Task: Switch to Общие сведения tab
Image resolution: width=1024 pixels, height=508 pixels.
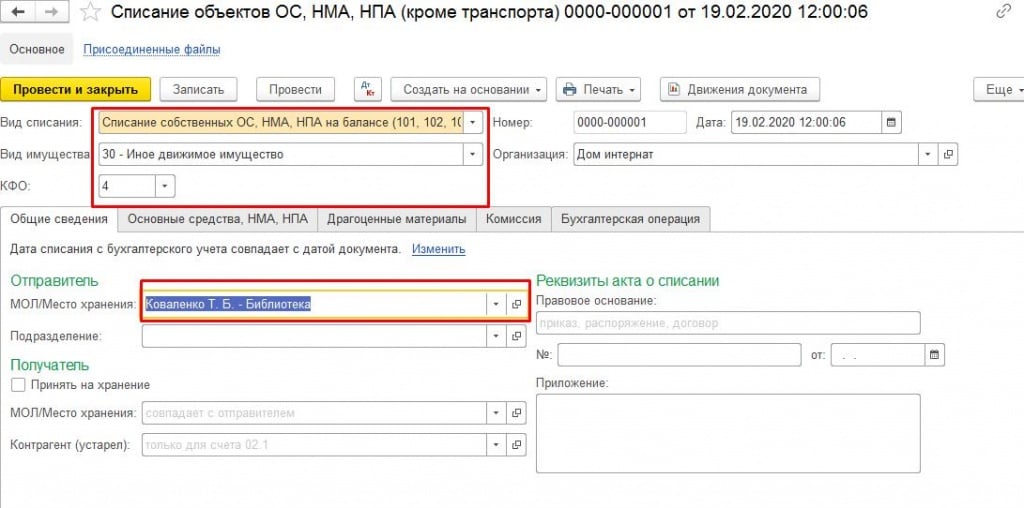Action: (x=59, y=219)
